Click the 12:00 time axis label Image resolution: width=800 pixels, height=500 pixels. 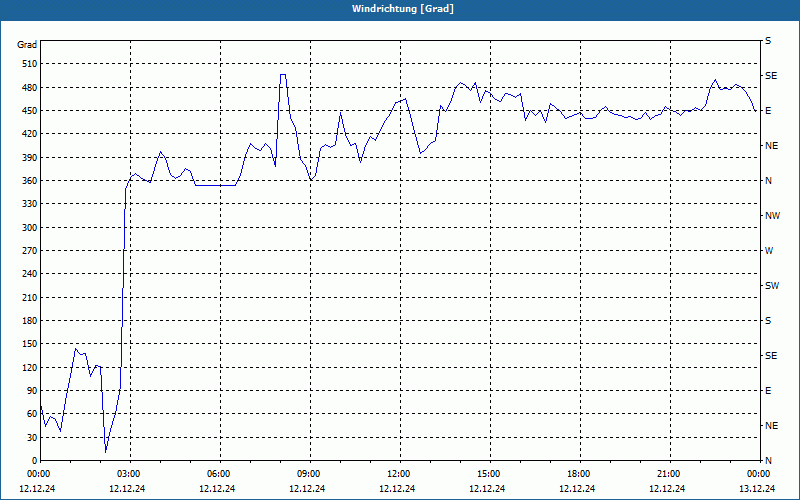click(400, 473)
